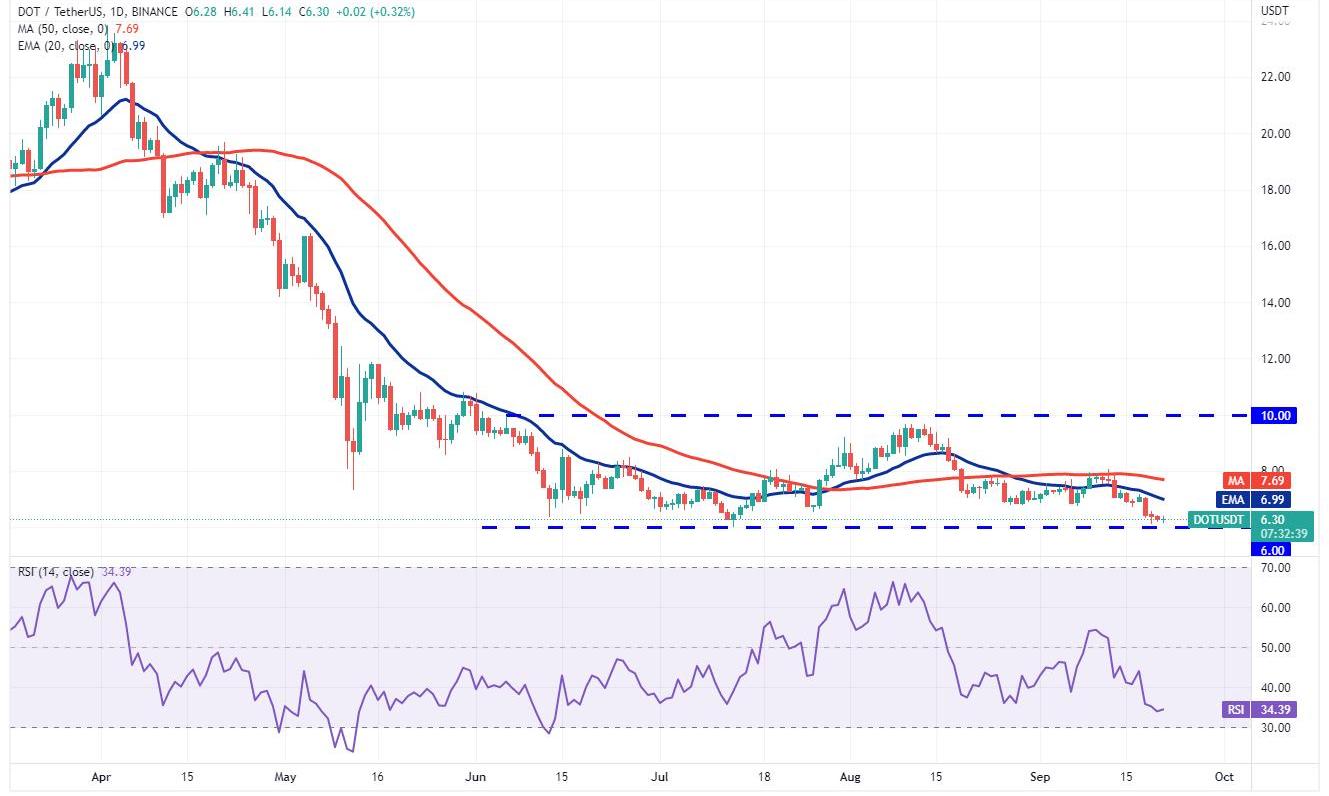Image resolution: width=1329 pixels, height=796 pixels.
Task: Click the Sep label on the time axis
Action: coord(1041,776)
